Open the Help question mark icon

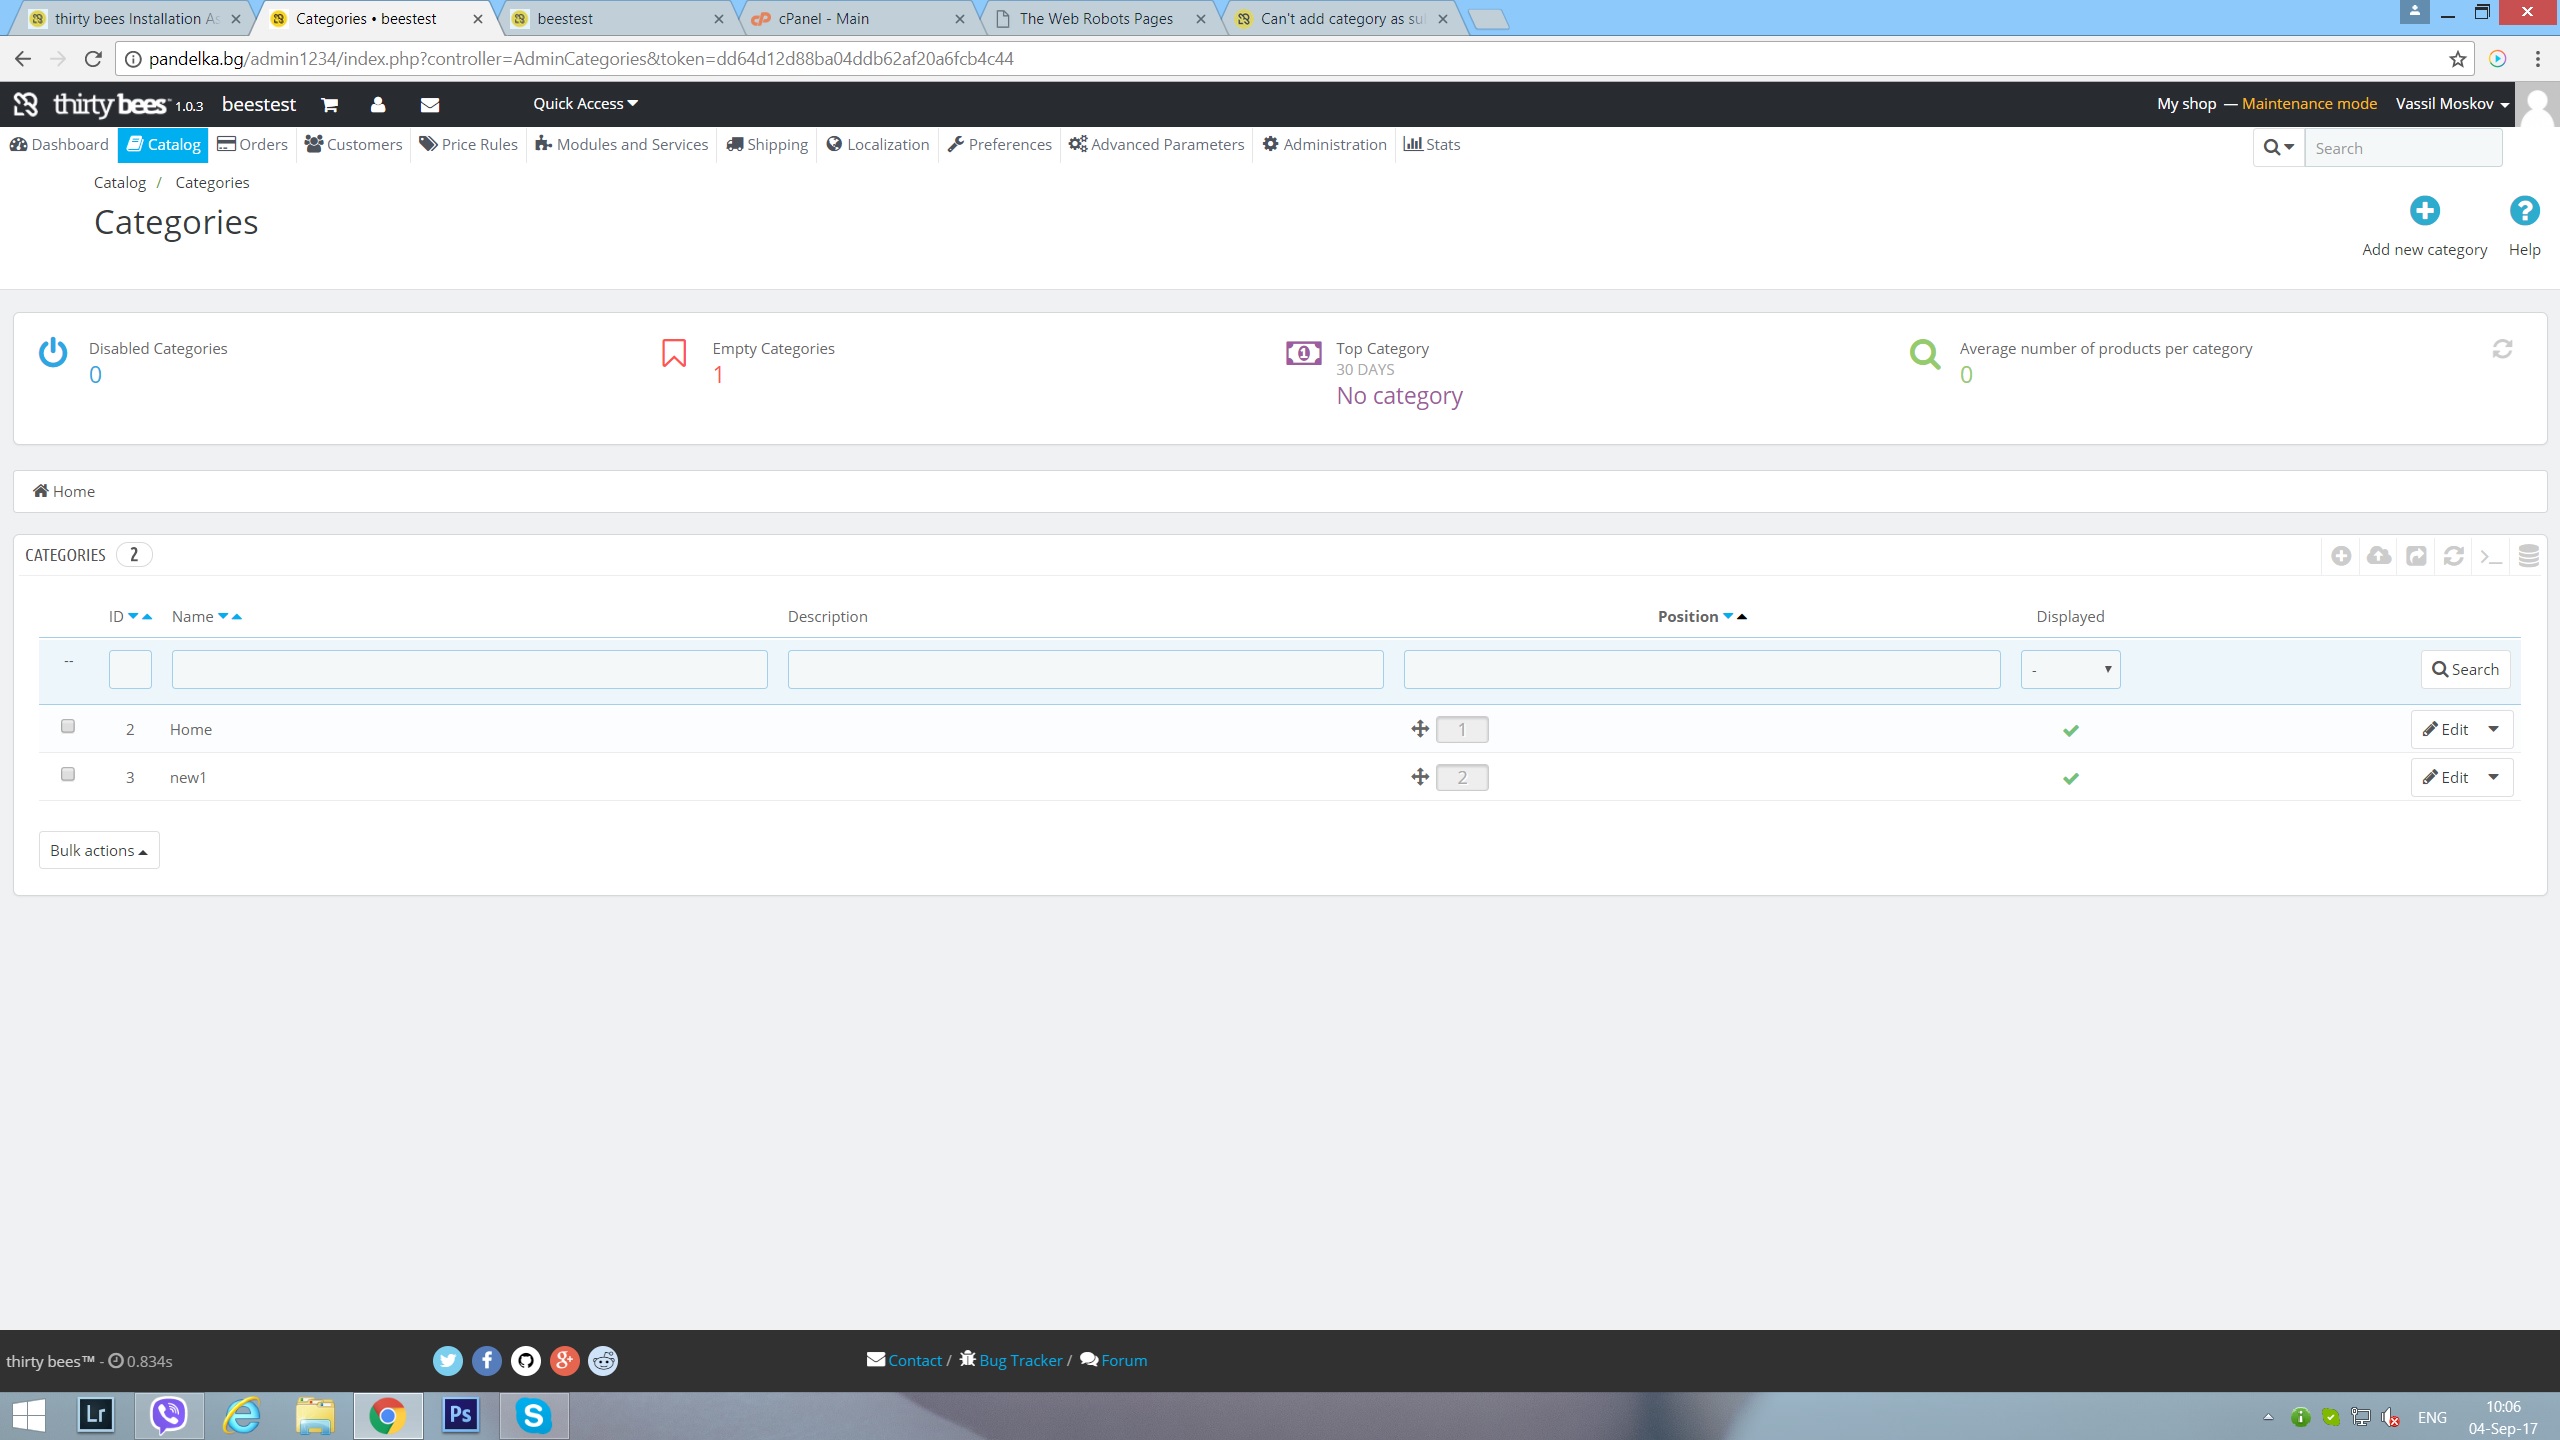2523,211
